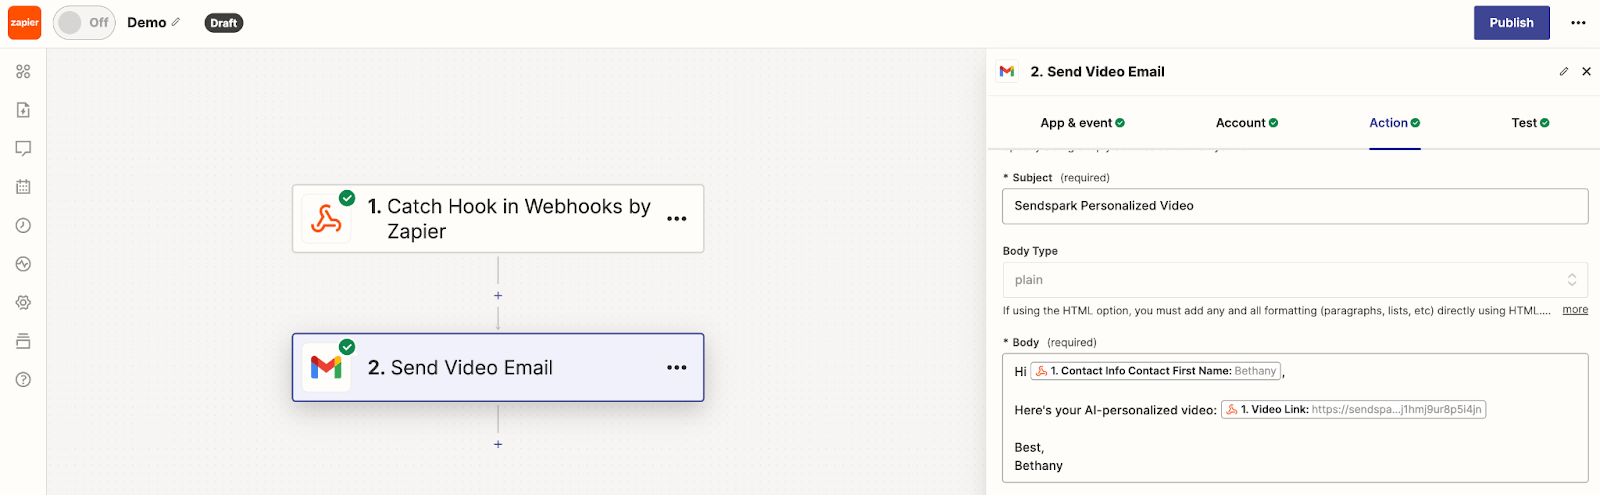Click the Gmail icon in panel header
The height and width of the screenshot is (495, 1600).
(x=1007, y=72)
